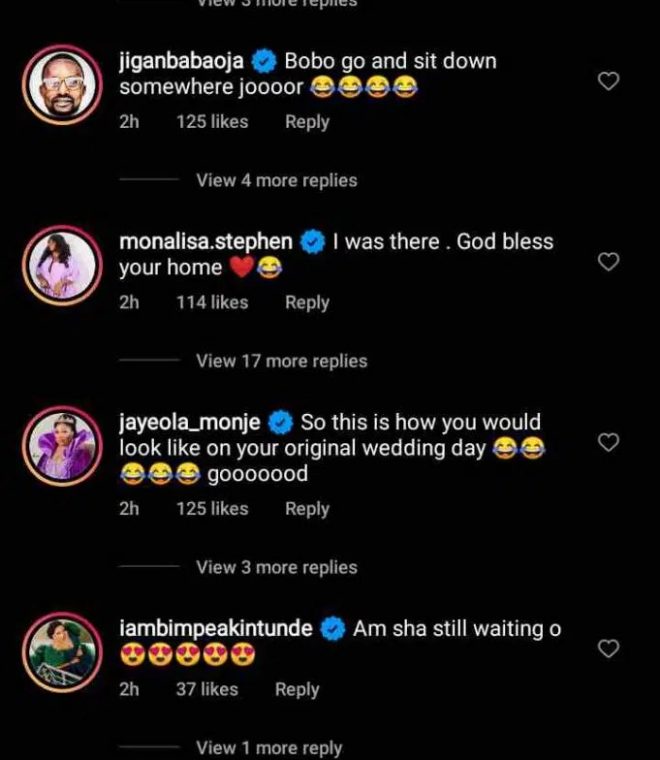Viewport: 660px width, 760px height.
Task: Expand View 1 more reply
Action: pyautogui.click(x=269, y=747)
